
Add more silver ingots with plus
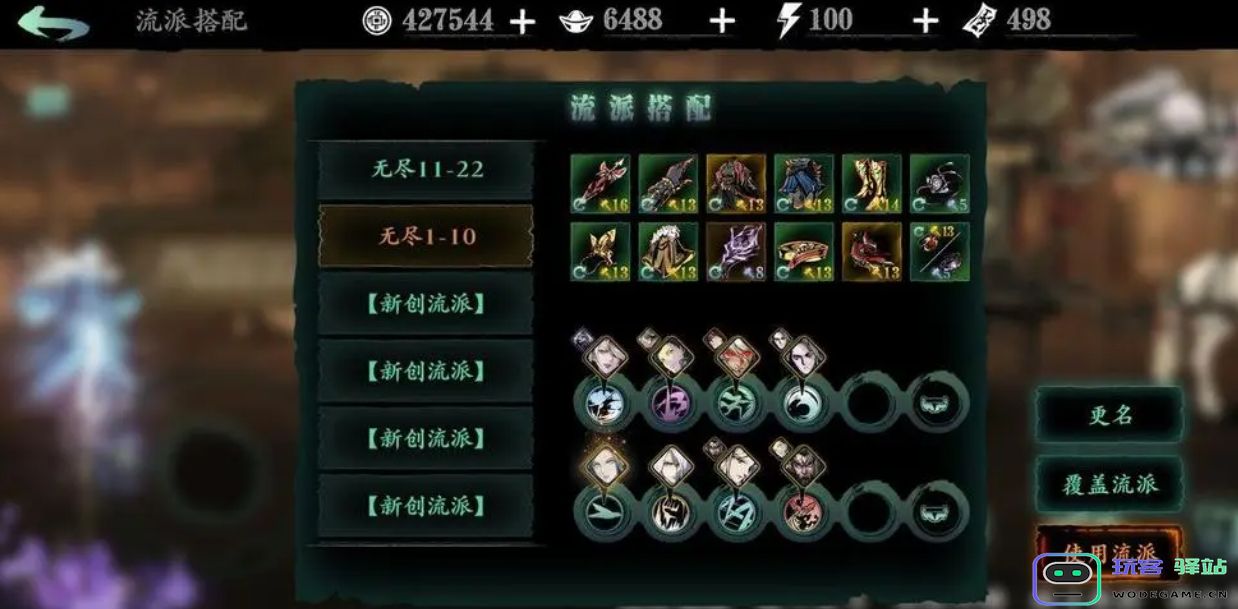pyautogui.click(x=722, y=21)
